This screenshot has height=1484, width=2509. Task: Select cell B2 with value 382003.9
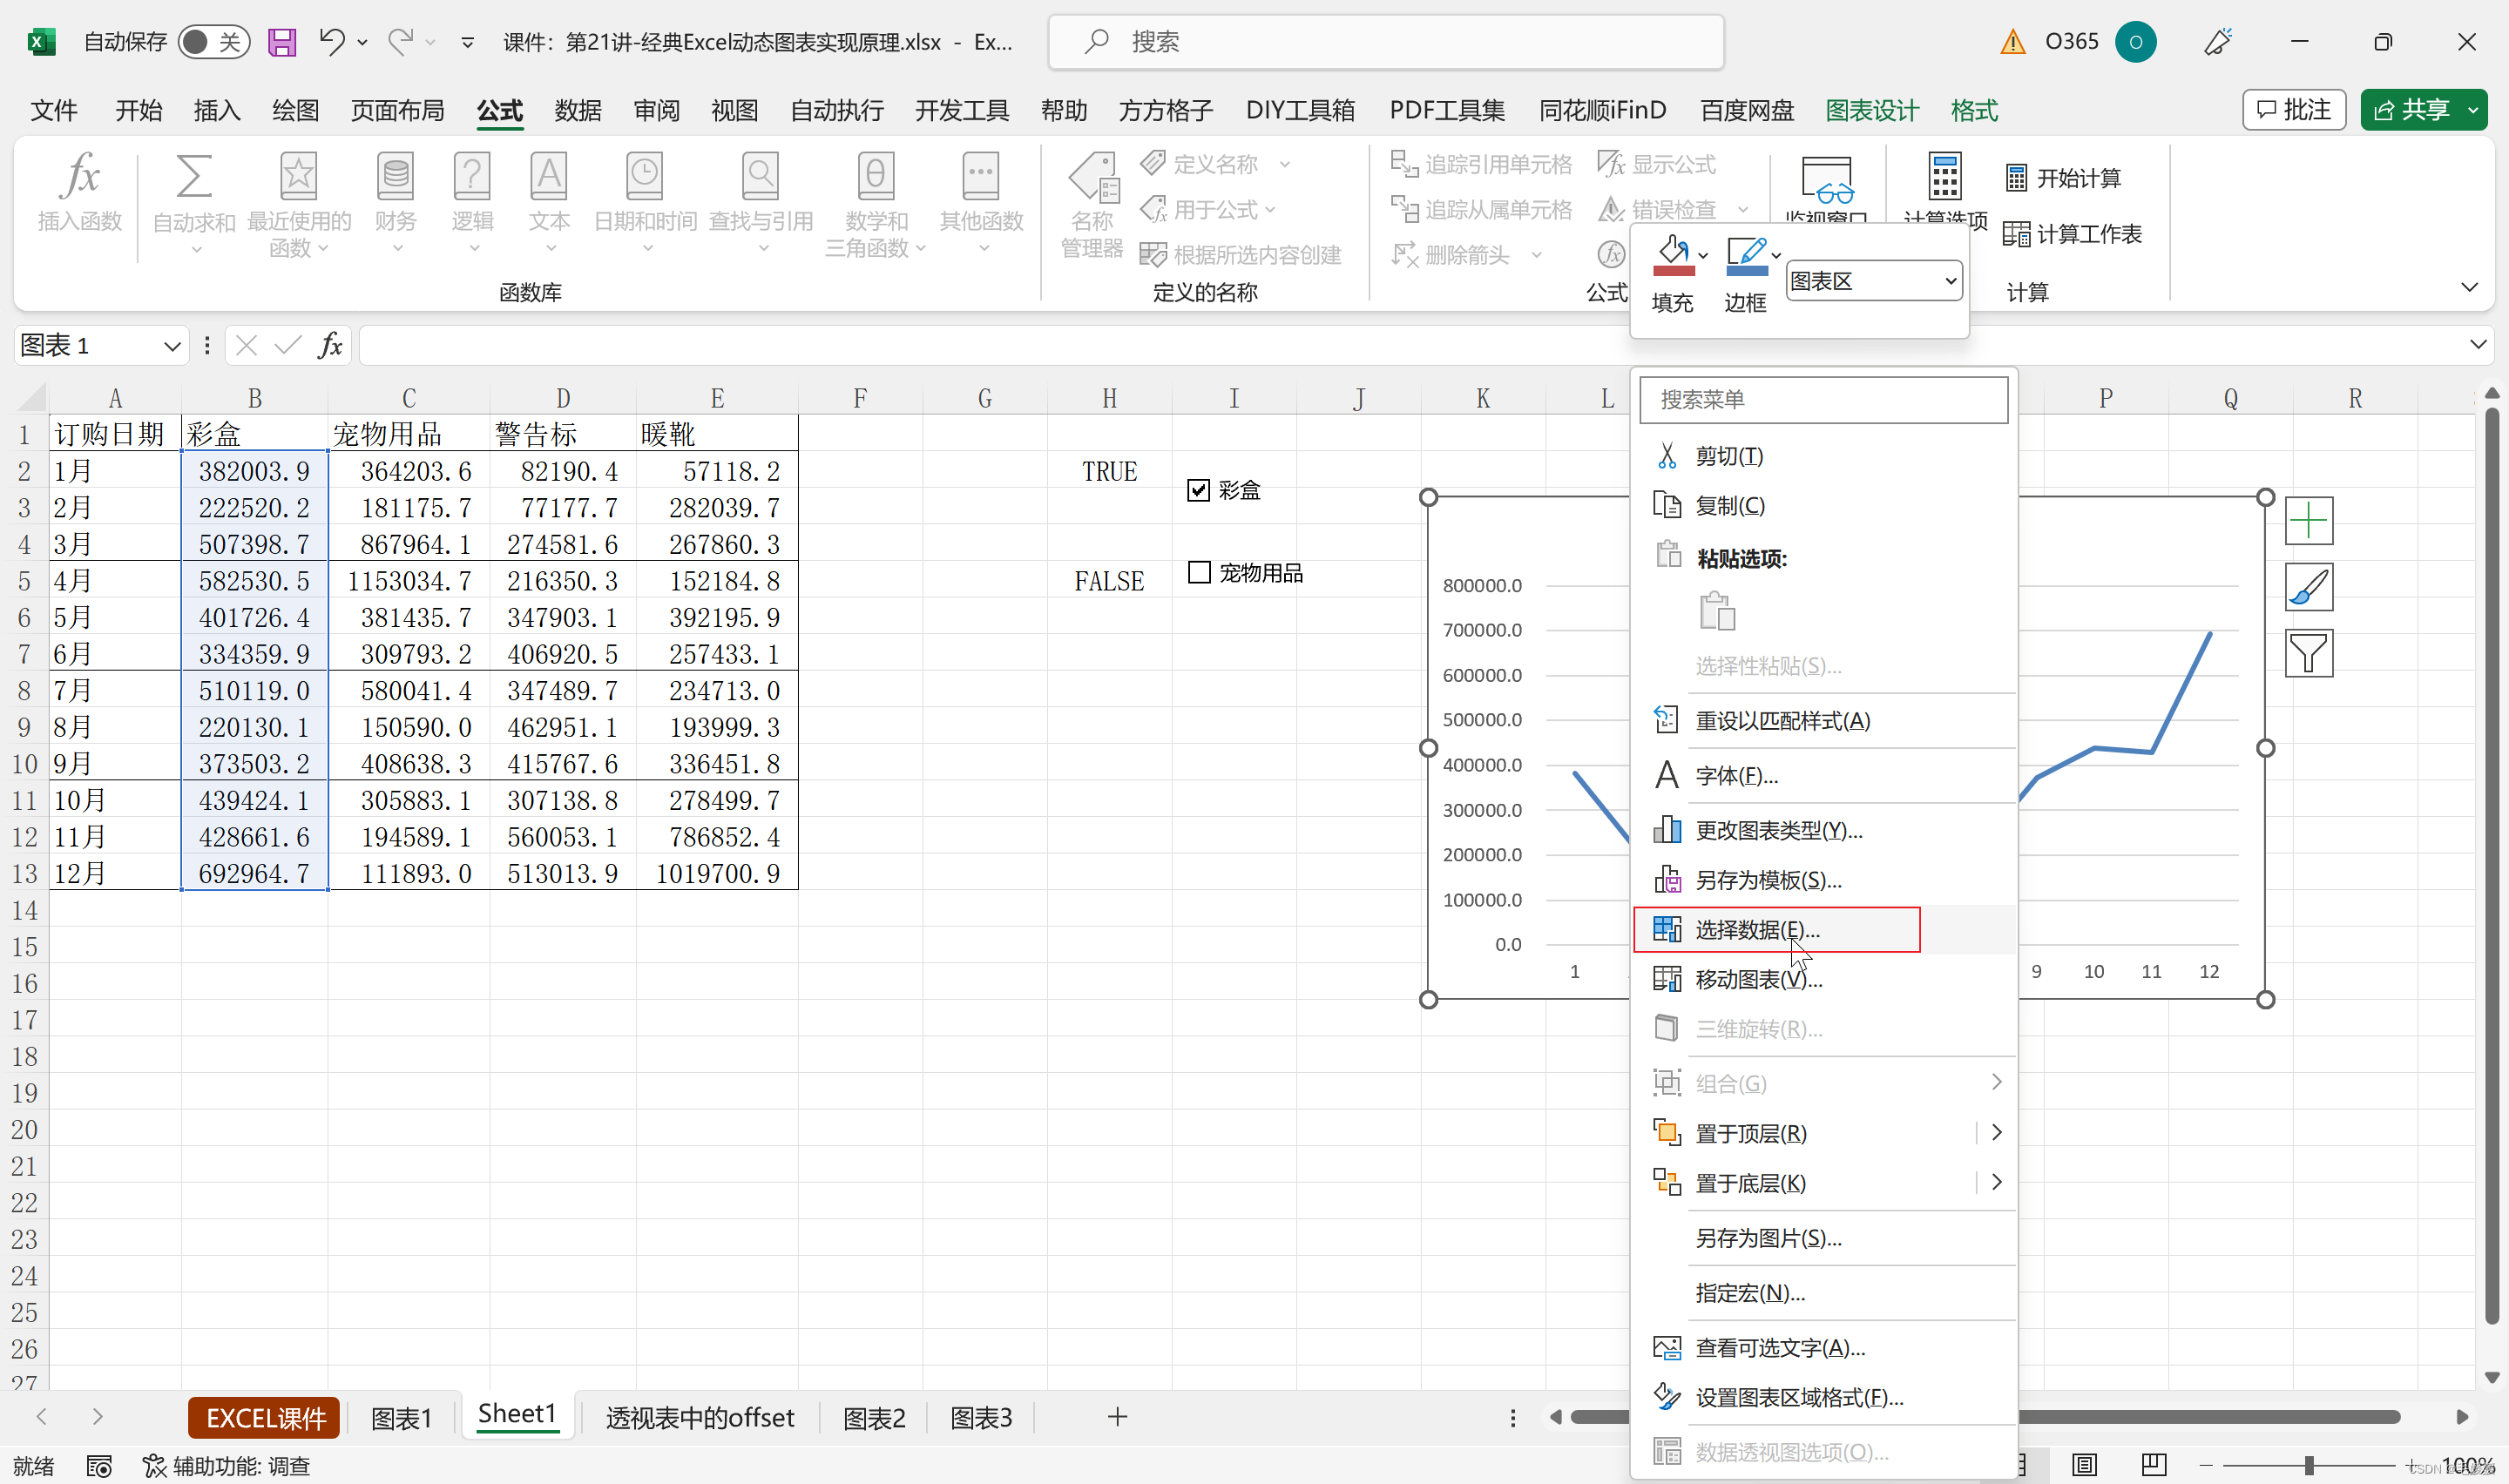pyautogui.click(x=254, y=471)
